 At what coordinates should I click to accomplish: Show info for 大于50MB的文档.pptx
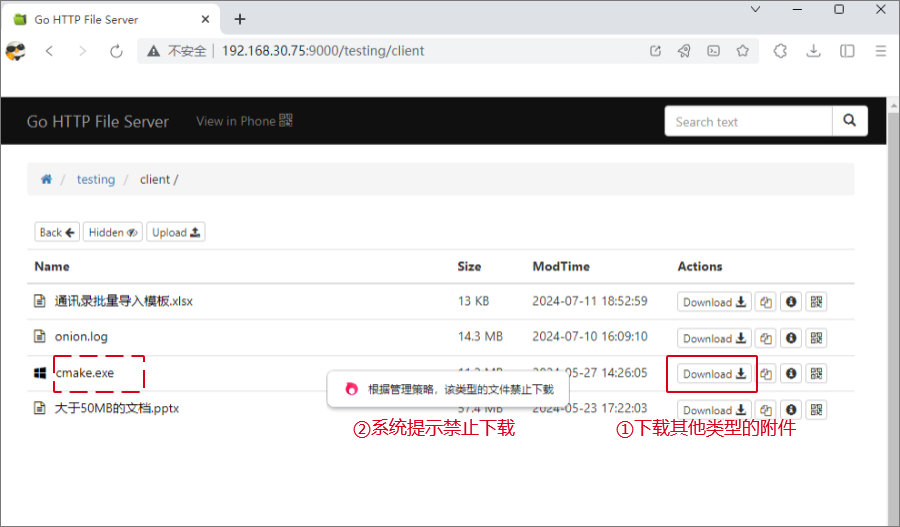pos(791,410)
